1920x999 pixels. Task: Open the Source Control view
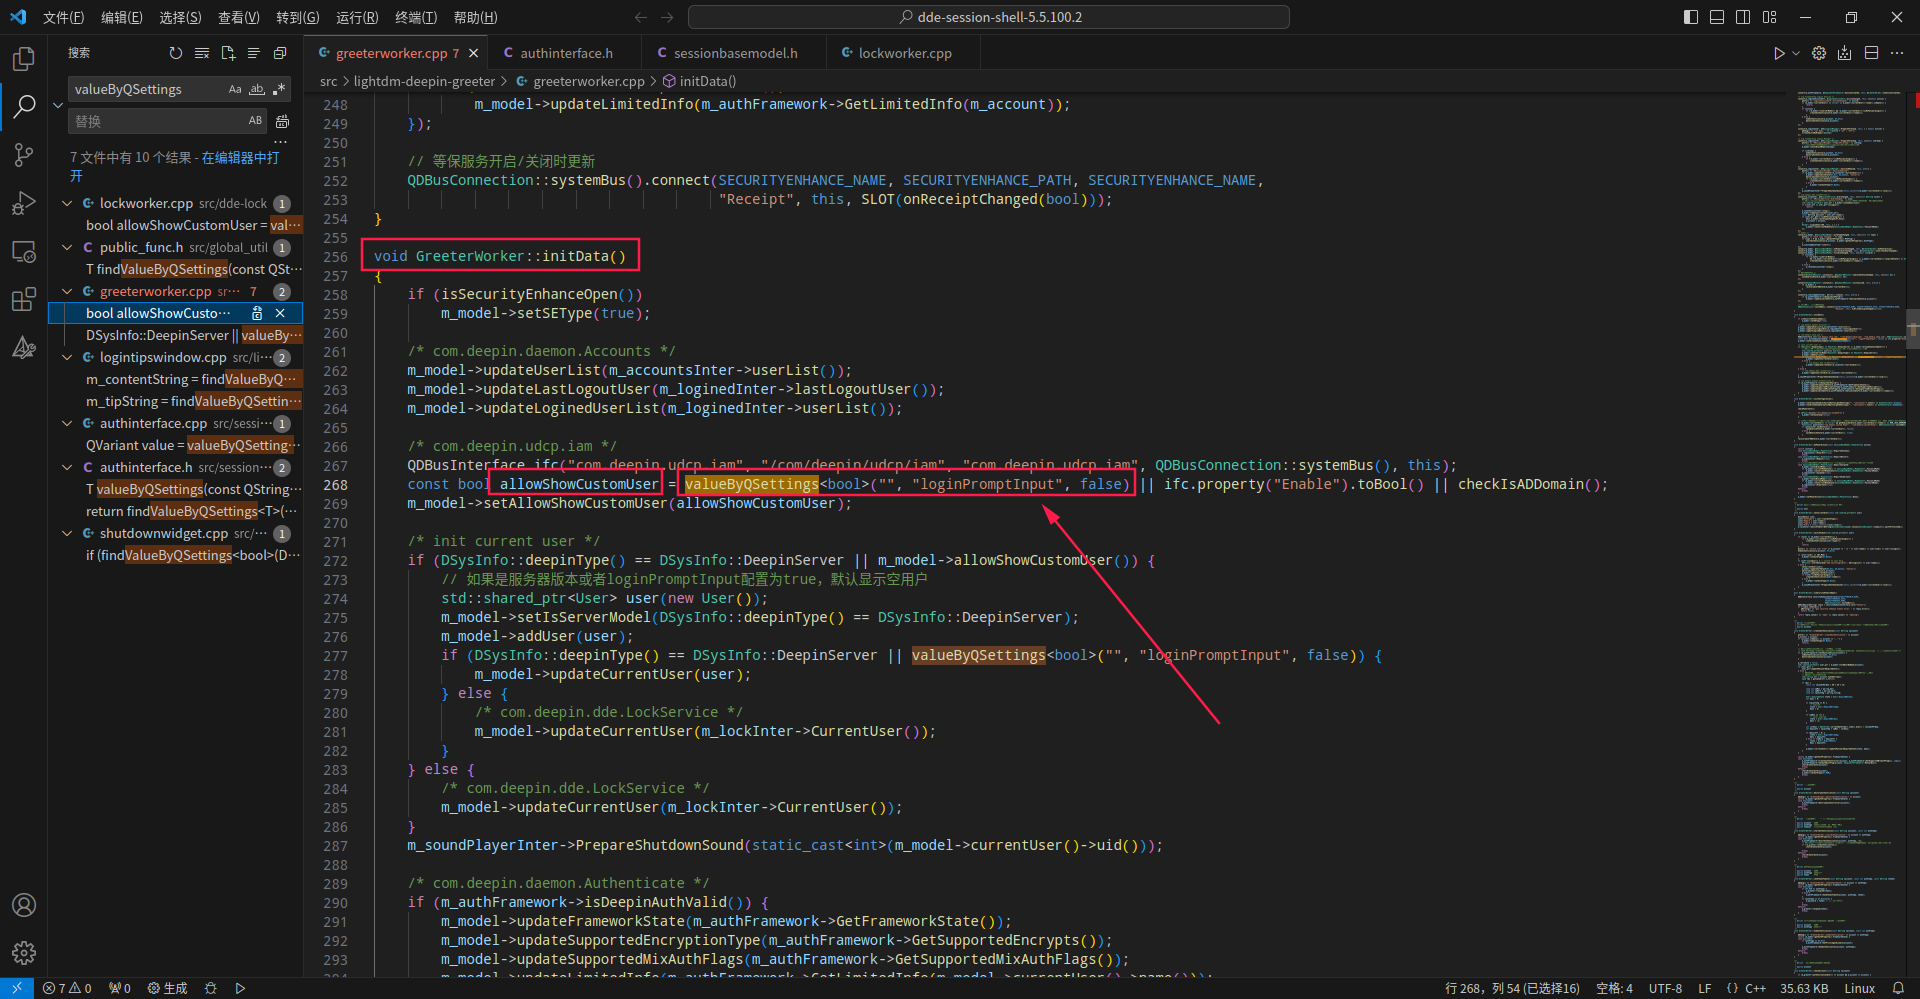tap(24, 155)
